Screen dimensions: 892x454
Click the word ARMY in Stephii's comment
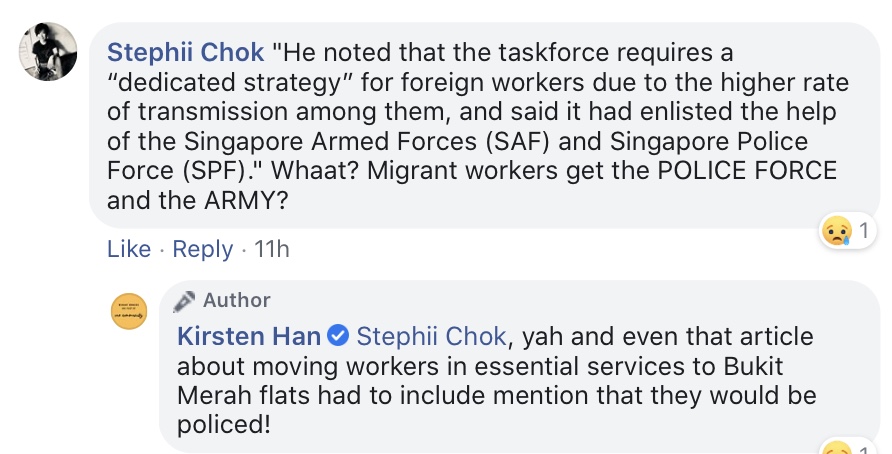point(238,200)
